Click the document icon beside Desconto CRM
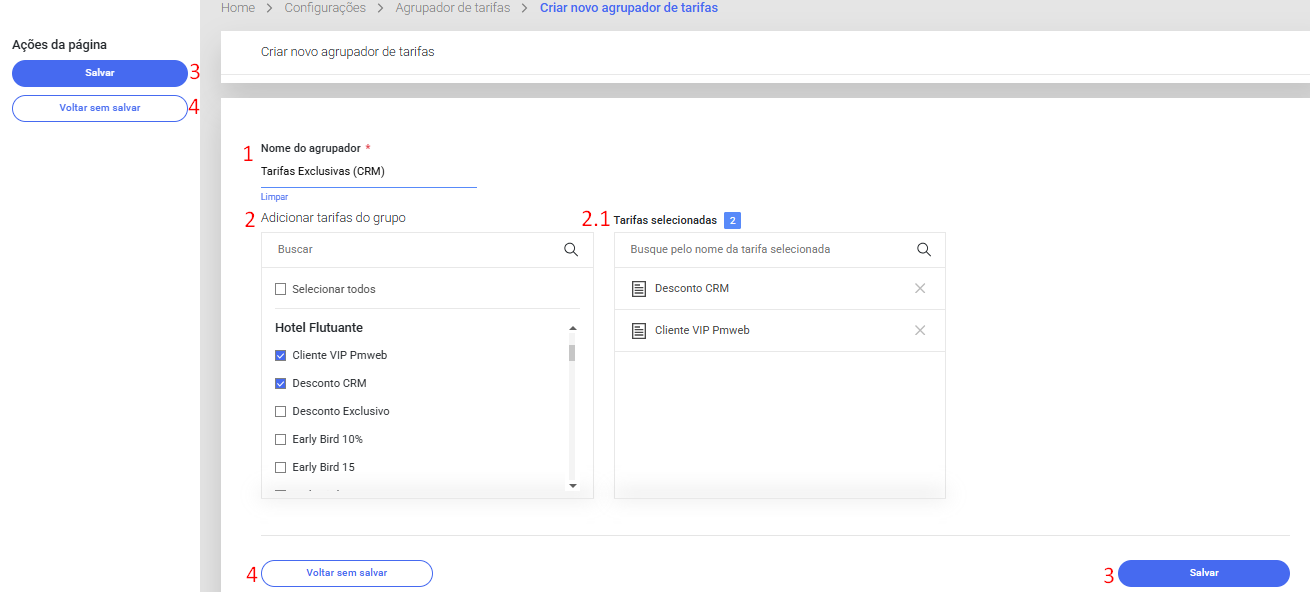Screen dimensions: 1310x592 tap(639, 289)
